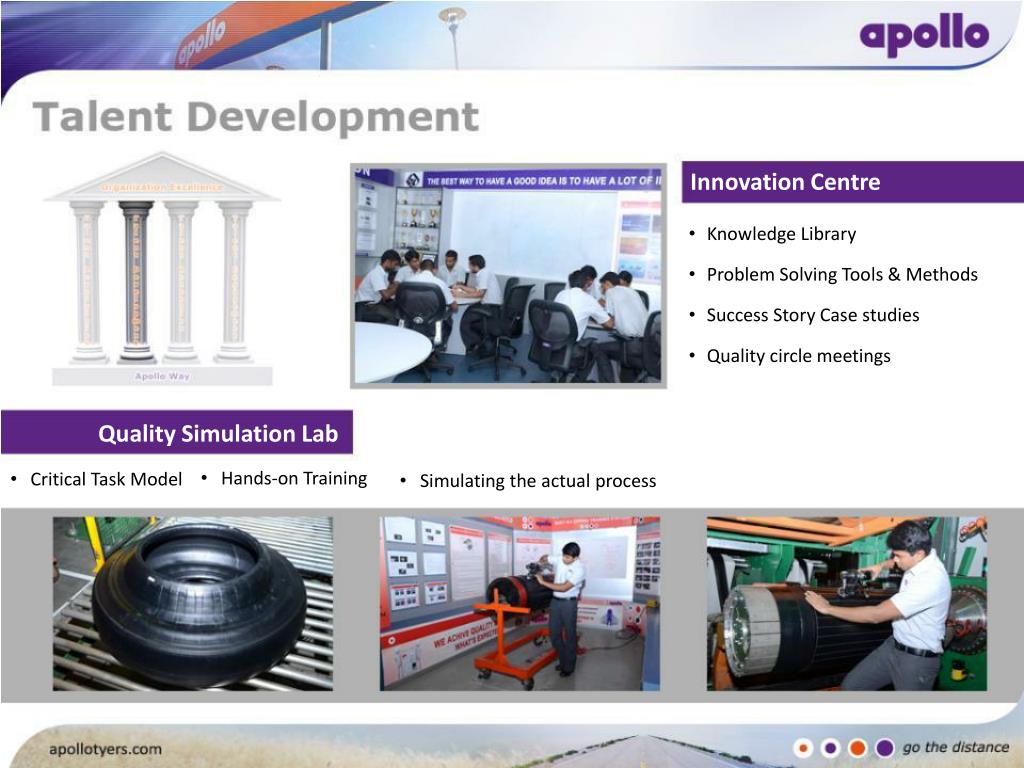Open the innovation classroom photo thumbnail
This screenshot has width=1024, height=768.
508,272
